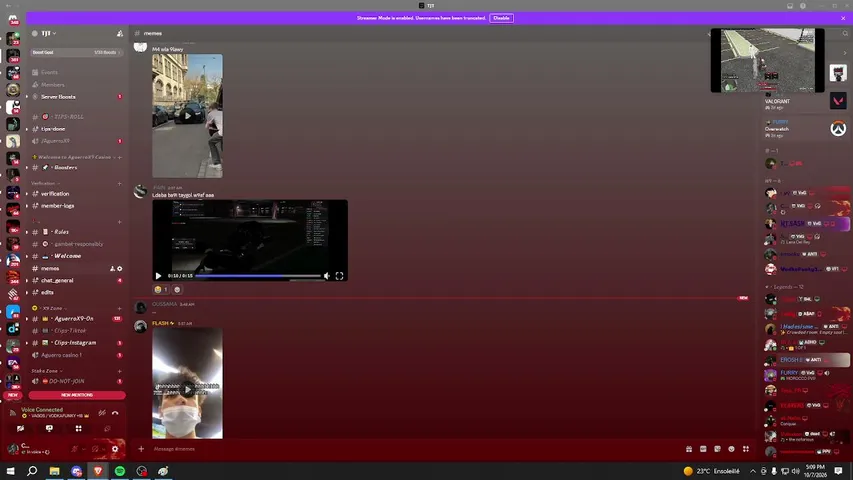
Task: Add a channel to the X9 Zone category
Action: click(x=120, y=308)
